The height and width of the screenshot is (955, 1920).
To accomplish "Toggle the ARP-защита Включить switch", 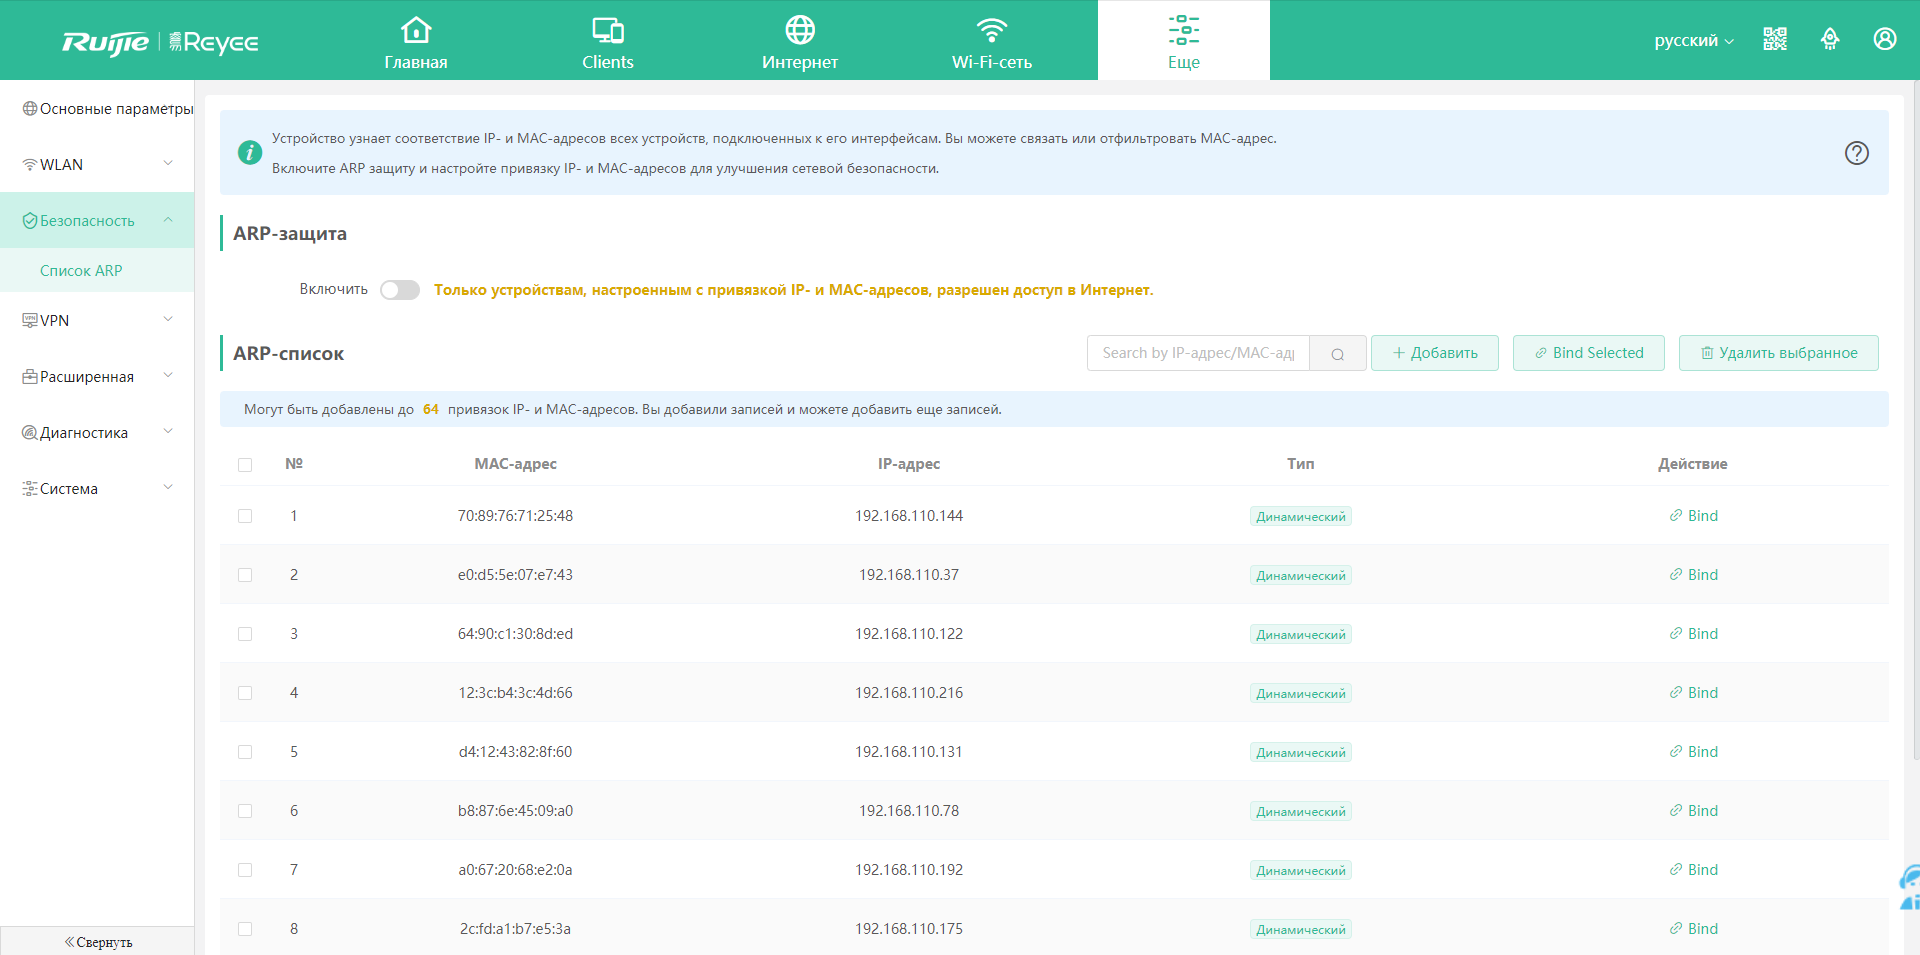I will (400, 290).
